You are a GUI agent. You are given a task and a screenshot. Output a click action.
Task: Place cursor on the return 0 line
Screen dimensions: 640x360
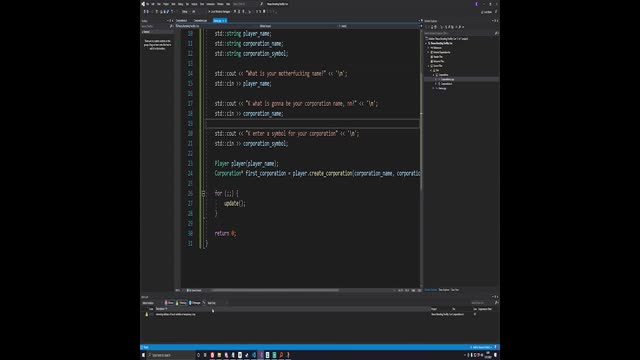pos(225,233)
